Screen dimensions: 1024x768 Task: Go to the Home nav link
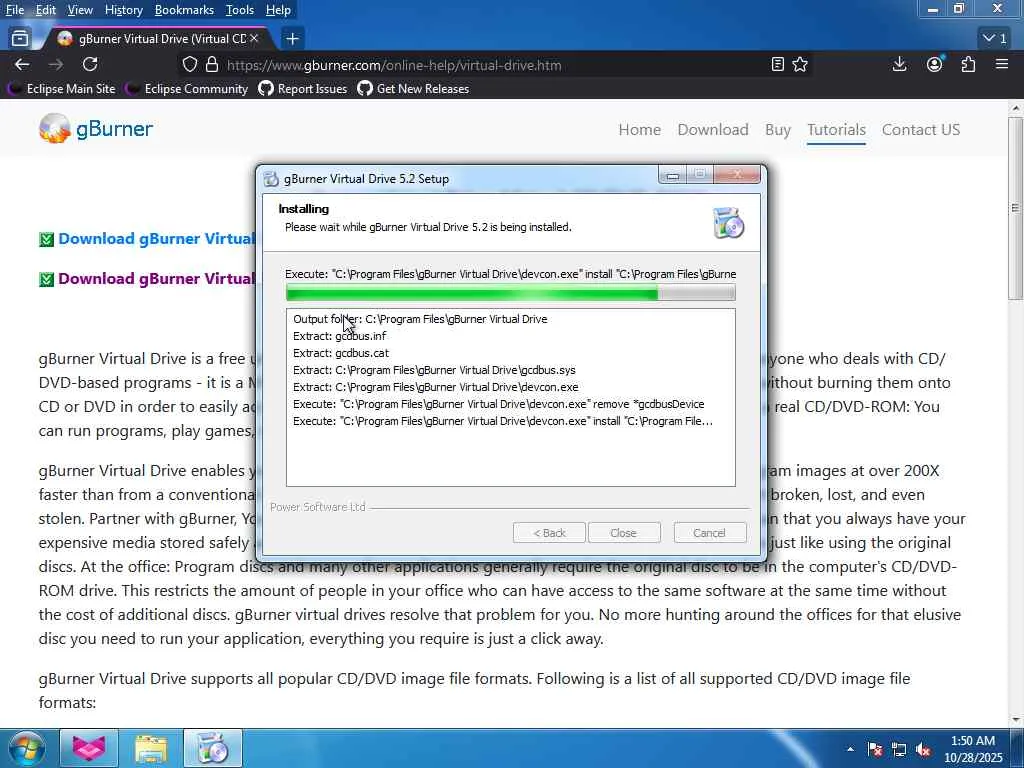click(639, 129)
